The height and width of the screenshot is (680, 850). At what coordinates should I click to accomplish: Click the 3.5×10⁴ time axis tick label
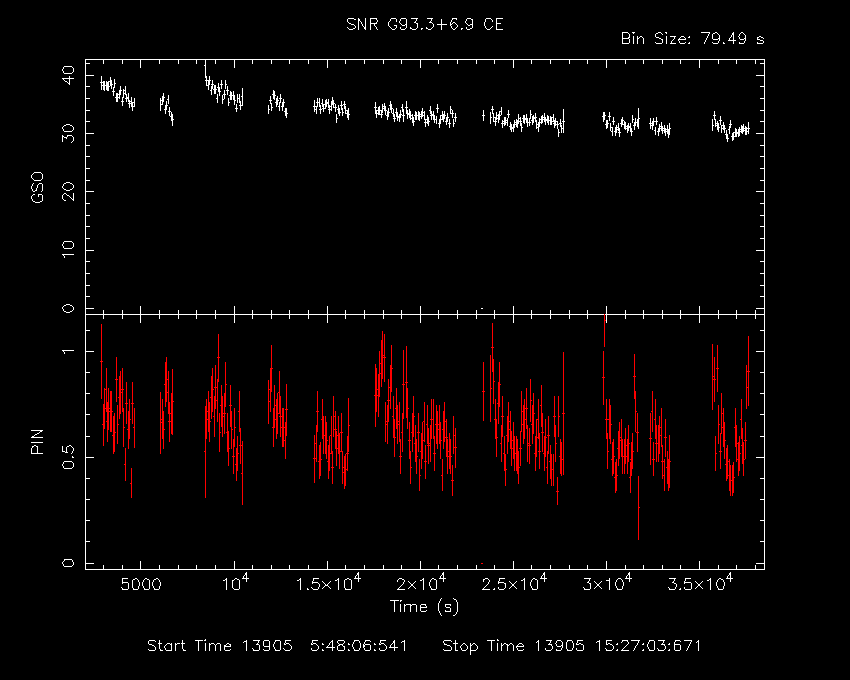(700, 582)
